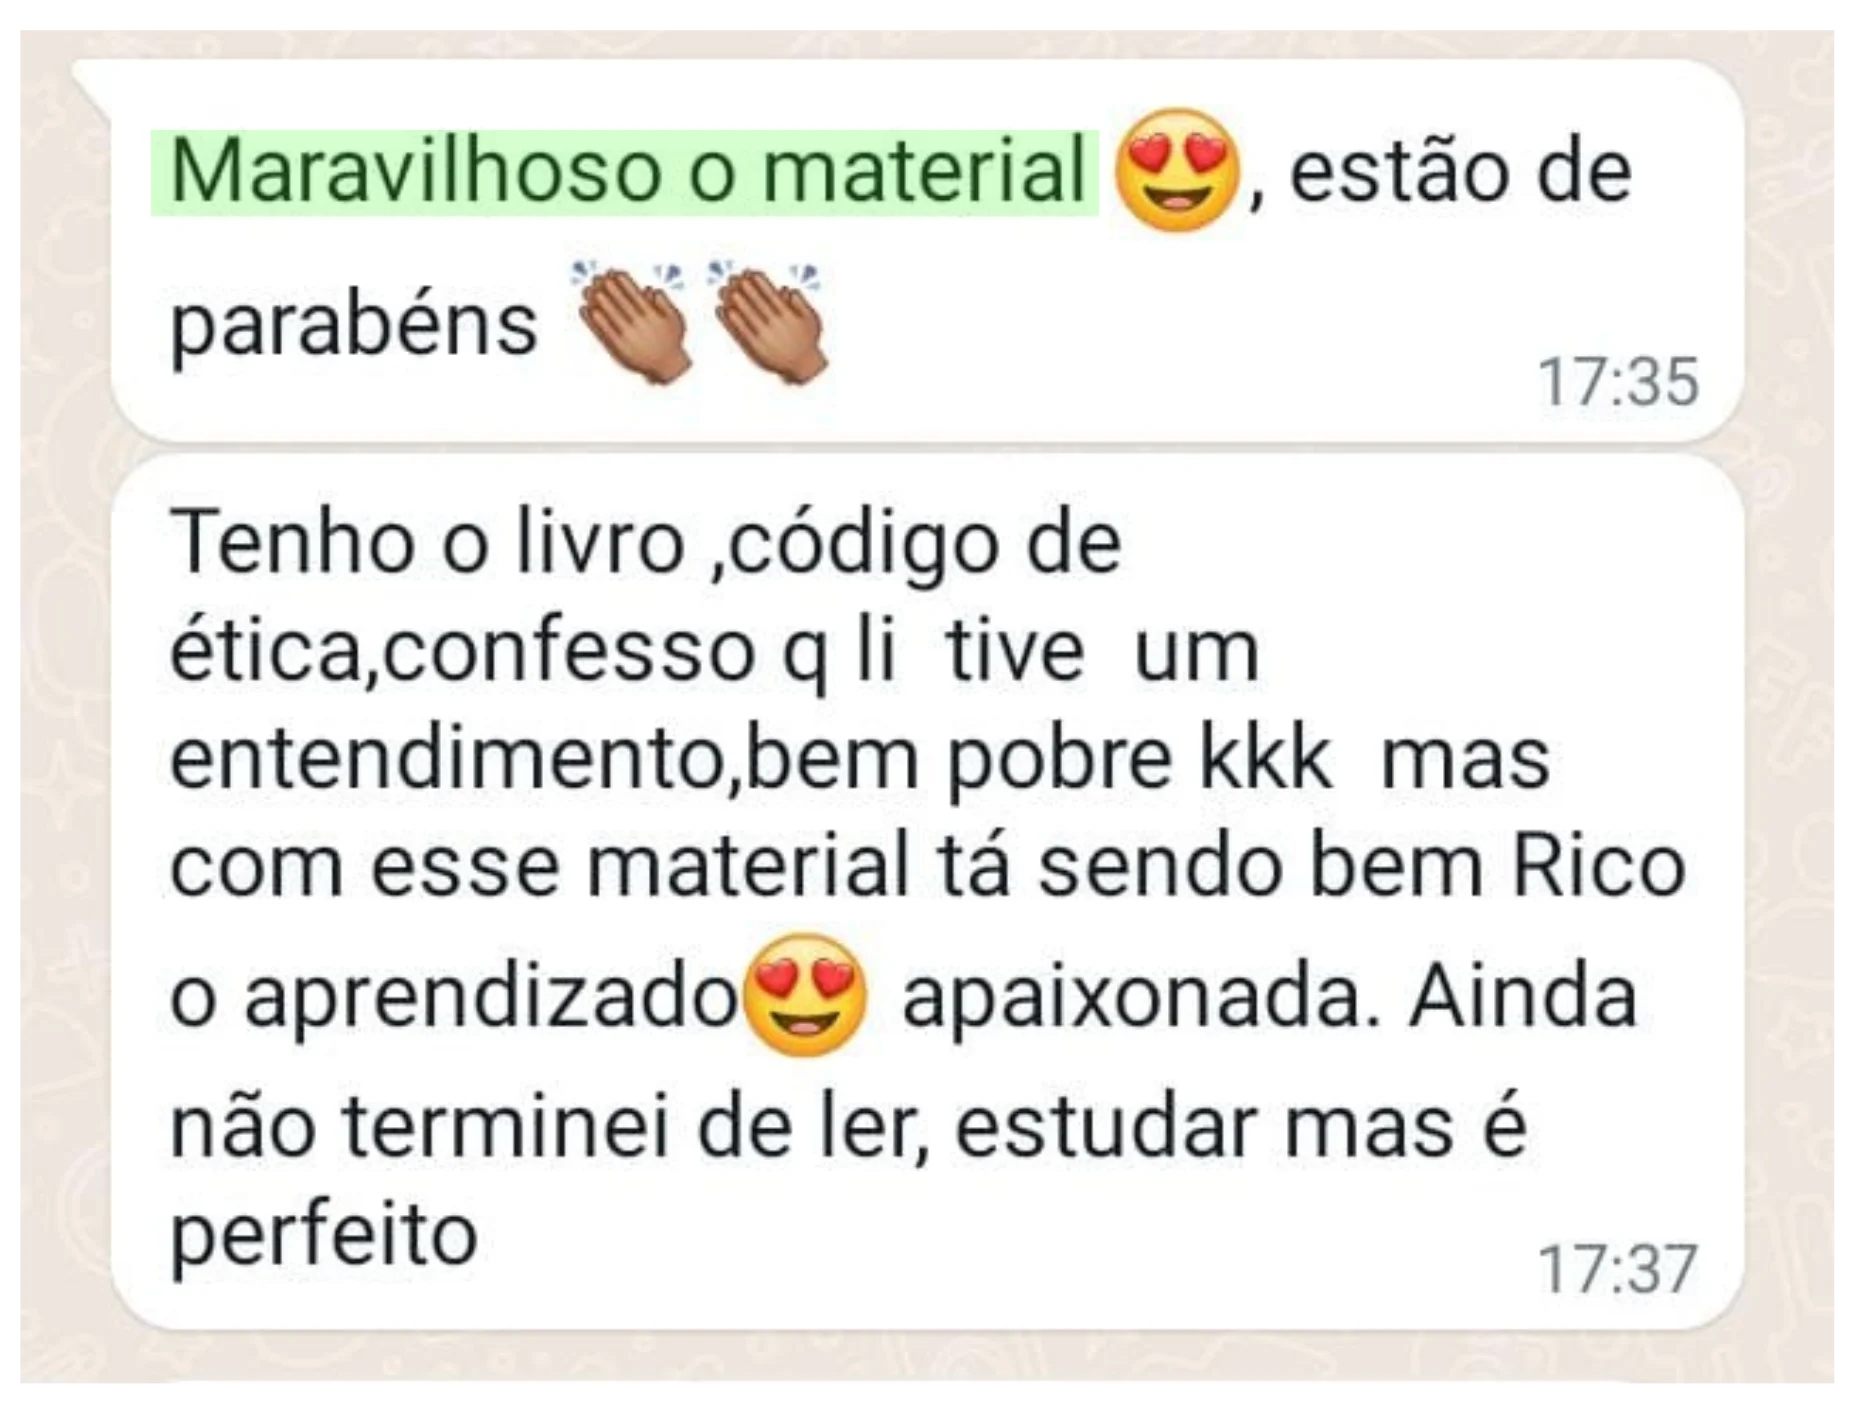Viewport: 1868px width, 1408px height.
Task: Click the word 'perfeito' at message end
Action: click(324, 1236)
